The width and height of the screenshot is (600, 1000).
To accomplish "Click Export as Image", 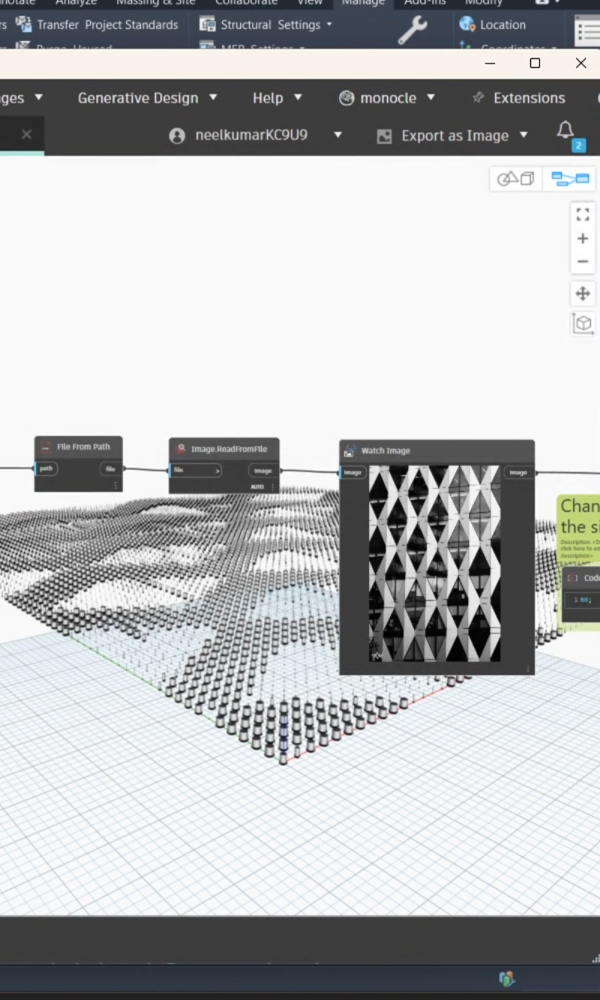I will coord(455,136).
